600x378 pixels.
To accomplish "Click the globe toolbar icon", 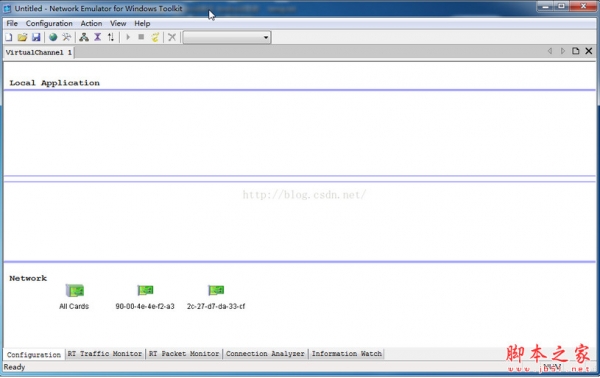I will (53, 37).
